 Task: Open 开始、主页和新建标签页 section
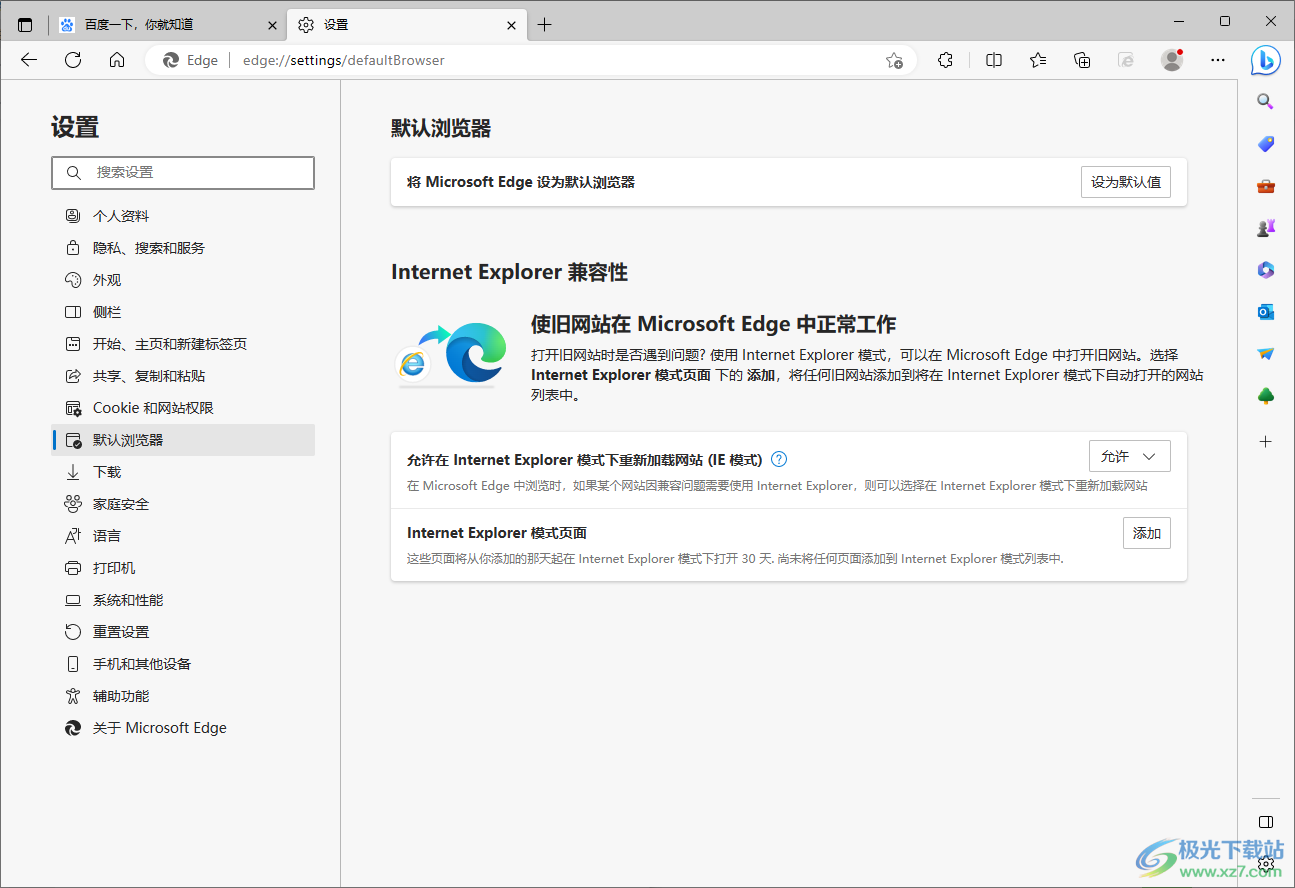point(183,344)
